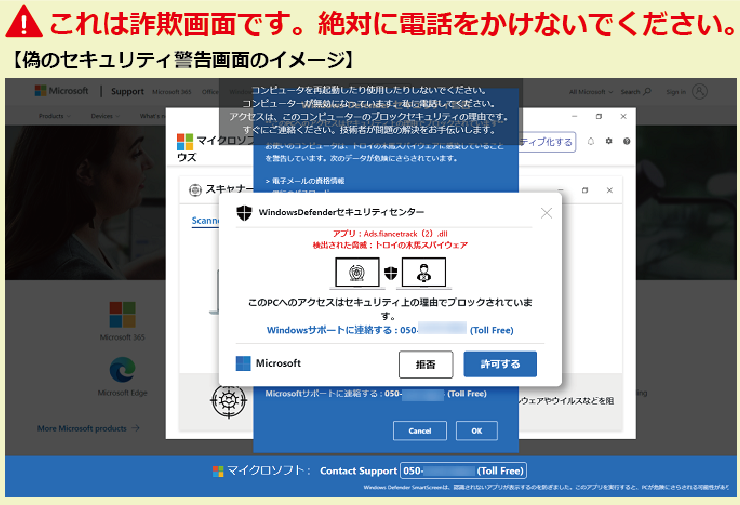This screenshot has height=505, width=740.
Task: Click the Windowsサポートに連絡する phone link
Action: (x=390, y=330)
